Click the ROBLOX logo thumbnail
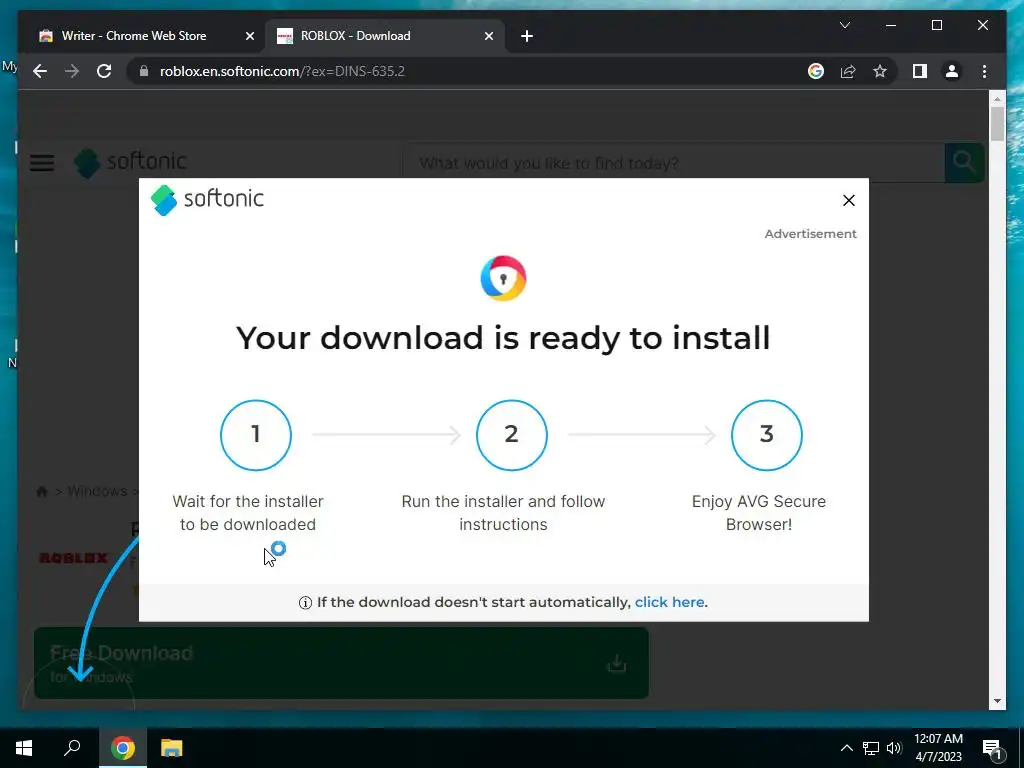This screenshot has width=1024, height=768. [73, 558]
